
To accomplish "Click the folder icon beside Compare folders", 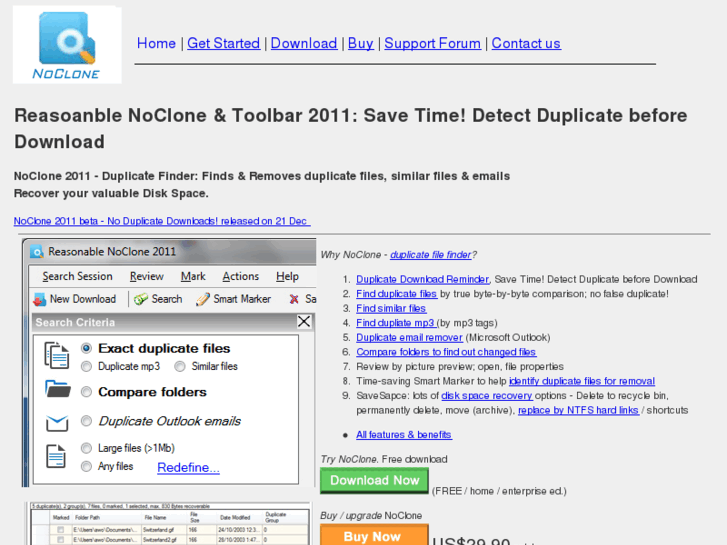I will (58, 389).
